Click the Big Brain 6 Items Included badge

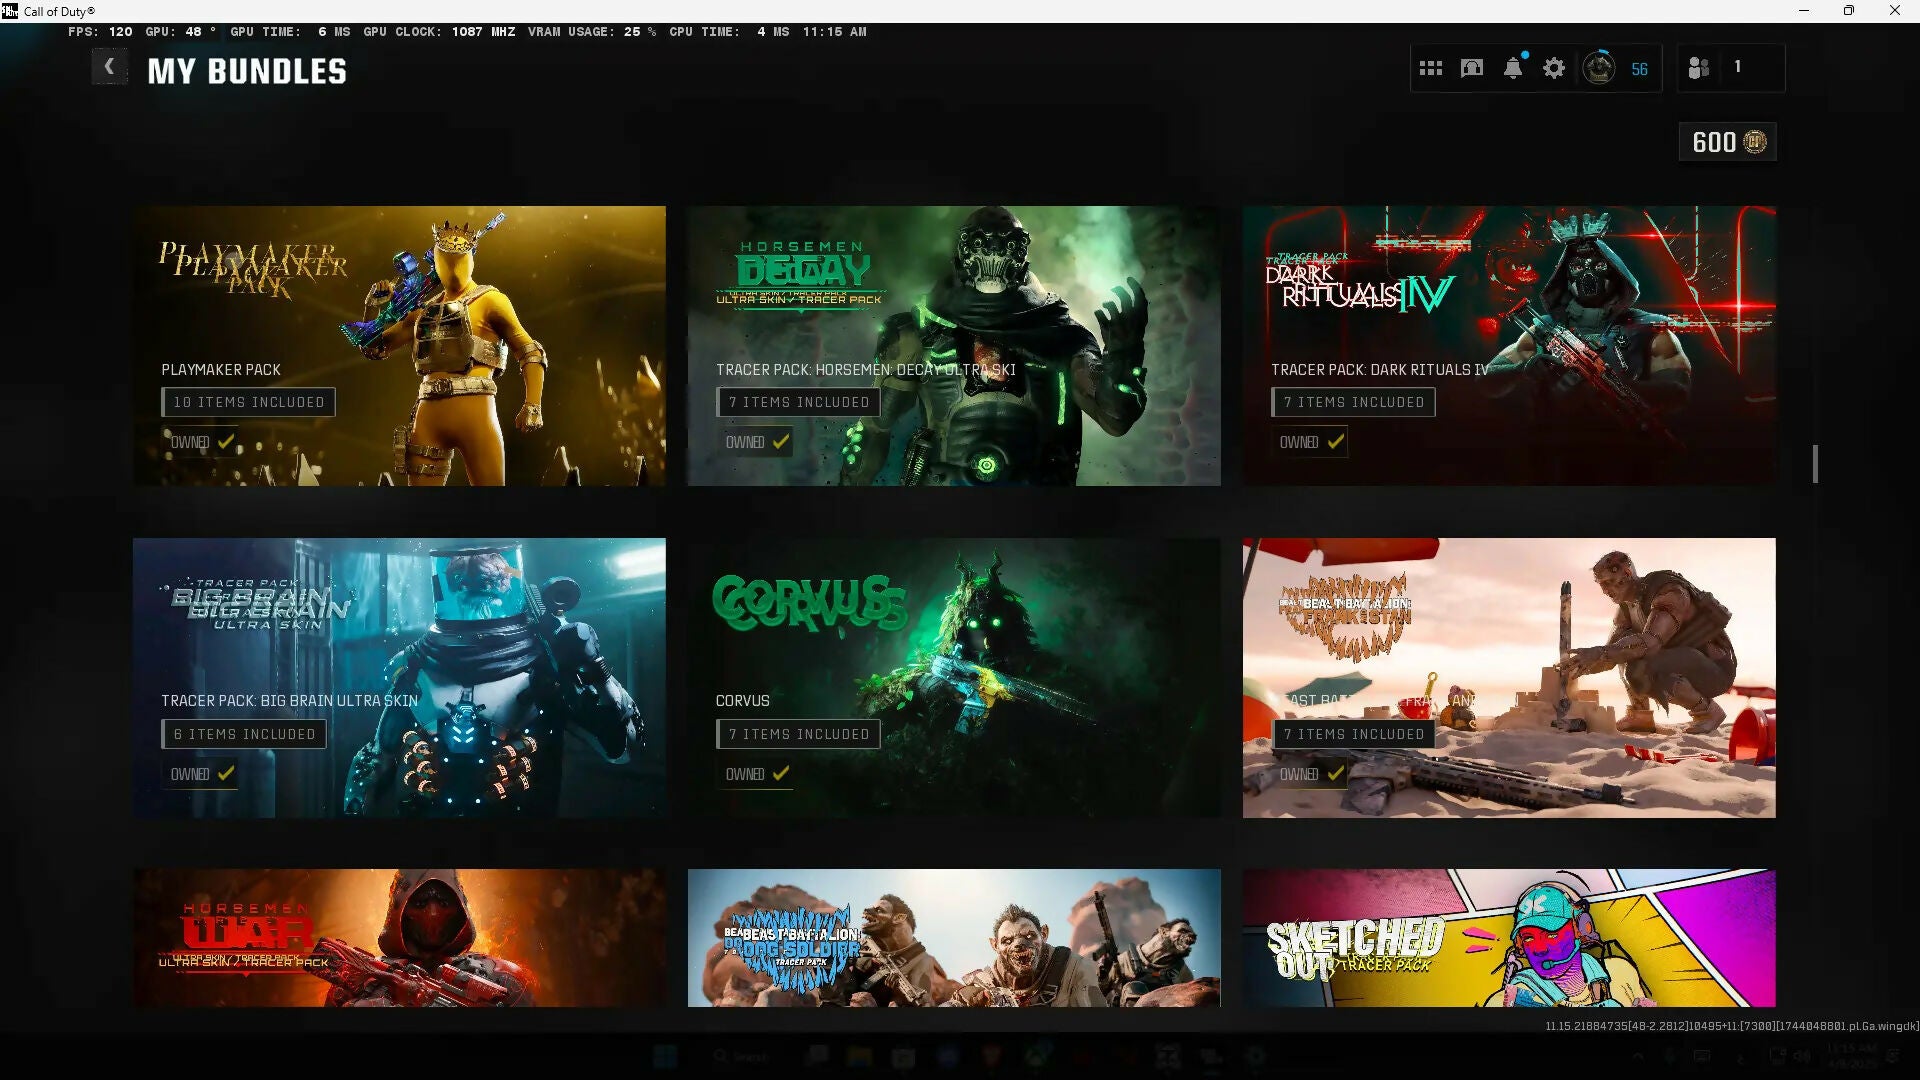pyautogui.click(x=244, y=734)
